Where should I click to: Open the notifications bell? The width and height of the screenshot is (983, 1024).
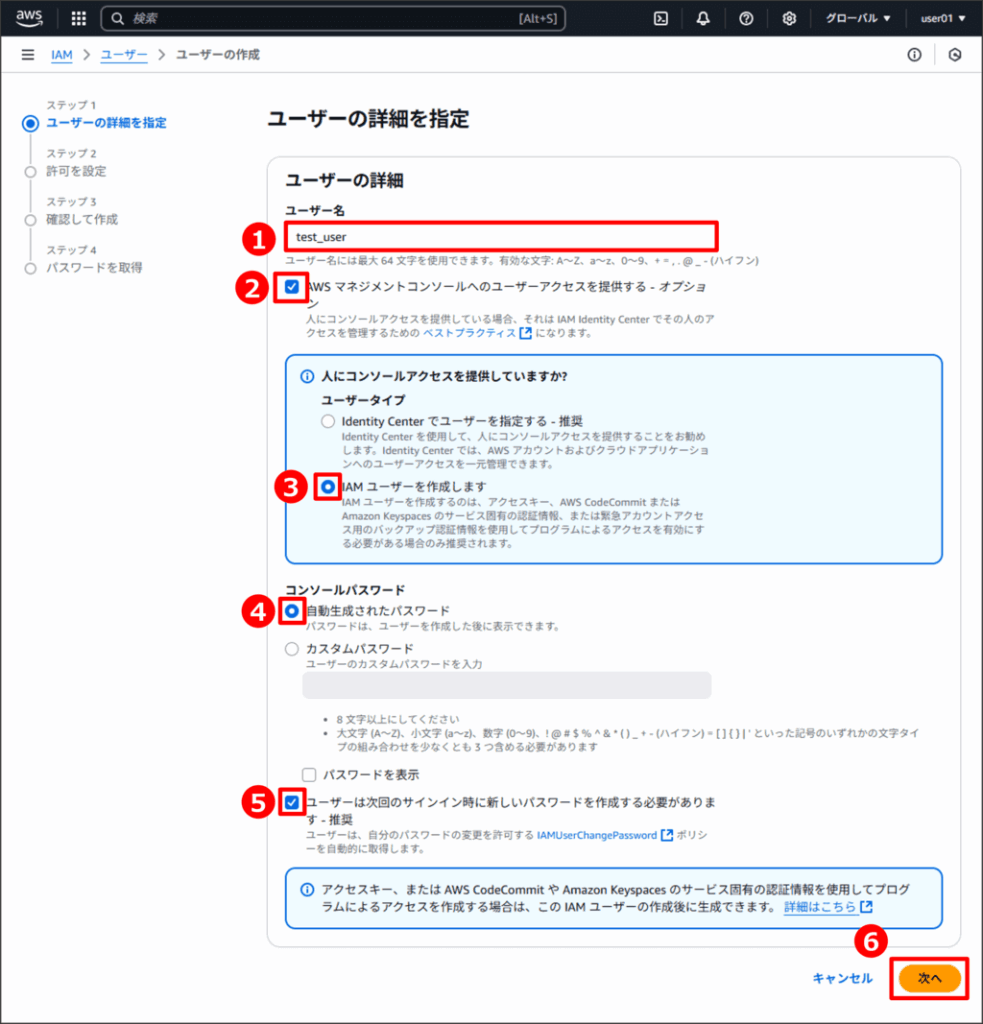click(703, 18)
